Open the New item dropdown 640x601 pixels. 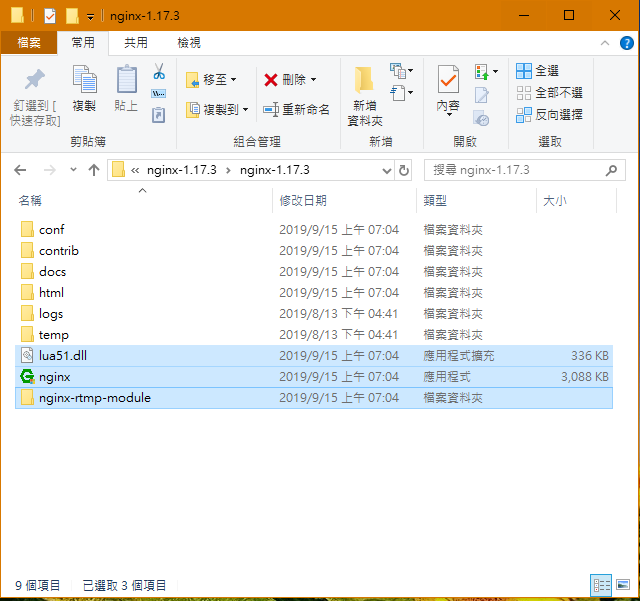(x=401, y=71)
